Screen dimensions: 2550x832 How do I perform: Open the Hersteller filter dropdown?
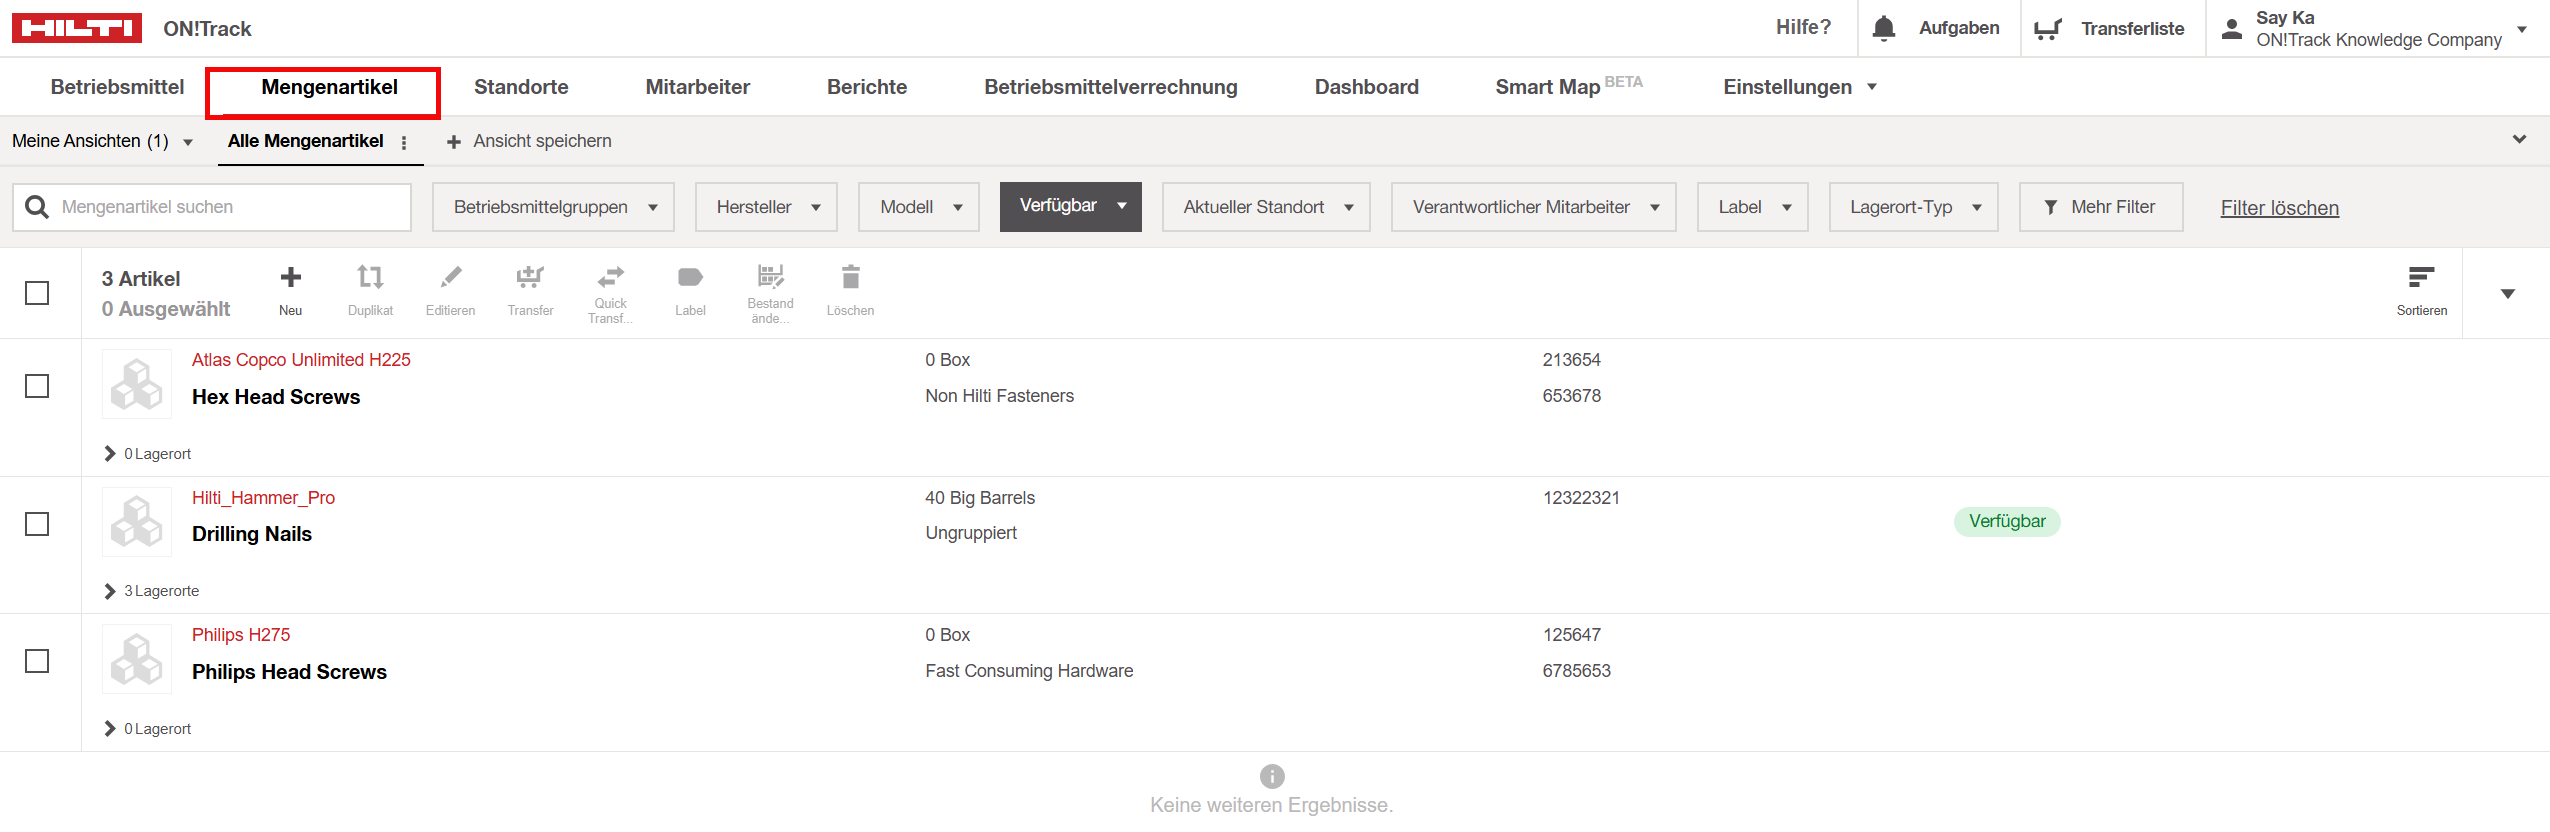766,207
